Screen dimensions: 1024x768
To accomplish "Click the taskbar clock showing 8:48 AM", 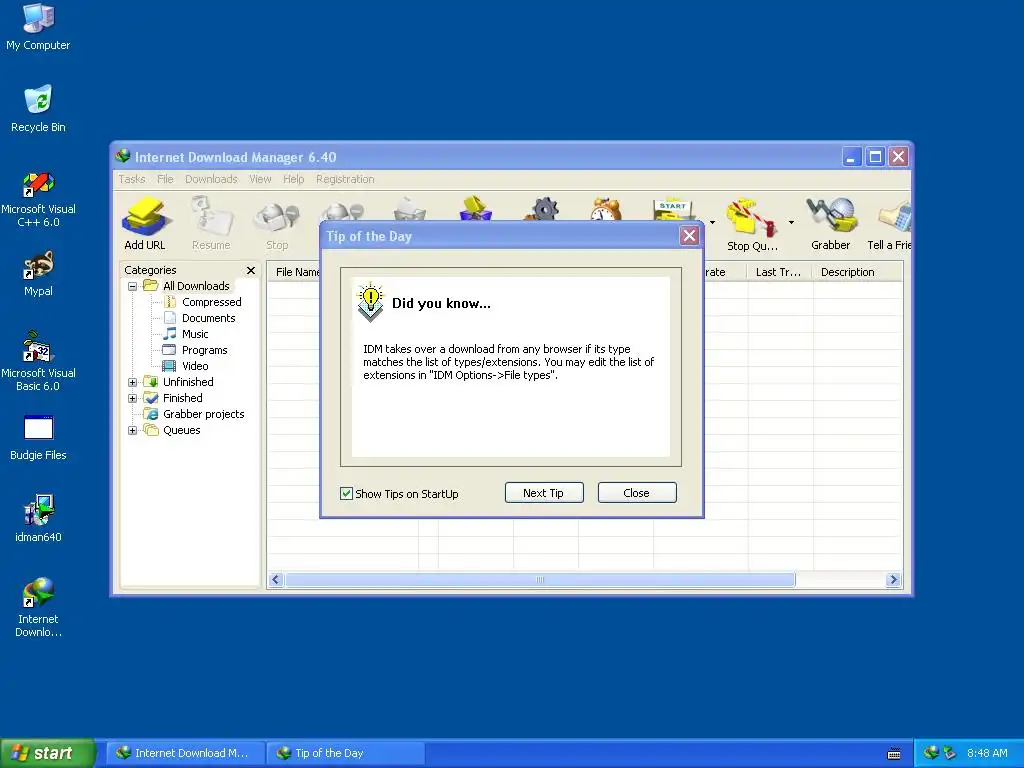I will click(x=987, y=753).
